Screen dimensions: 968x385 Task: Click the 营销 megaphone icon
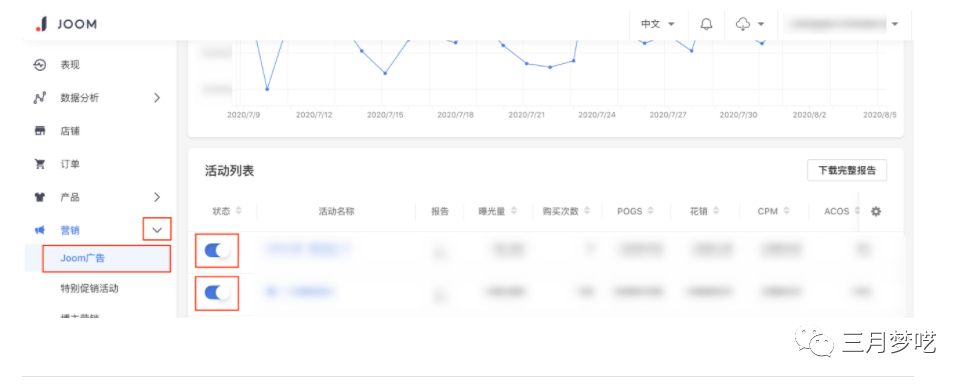pyautogui.click(x=40, y=230)
